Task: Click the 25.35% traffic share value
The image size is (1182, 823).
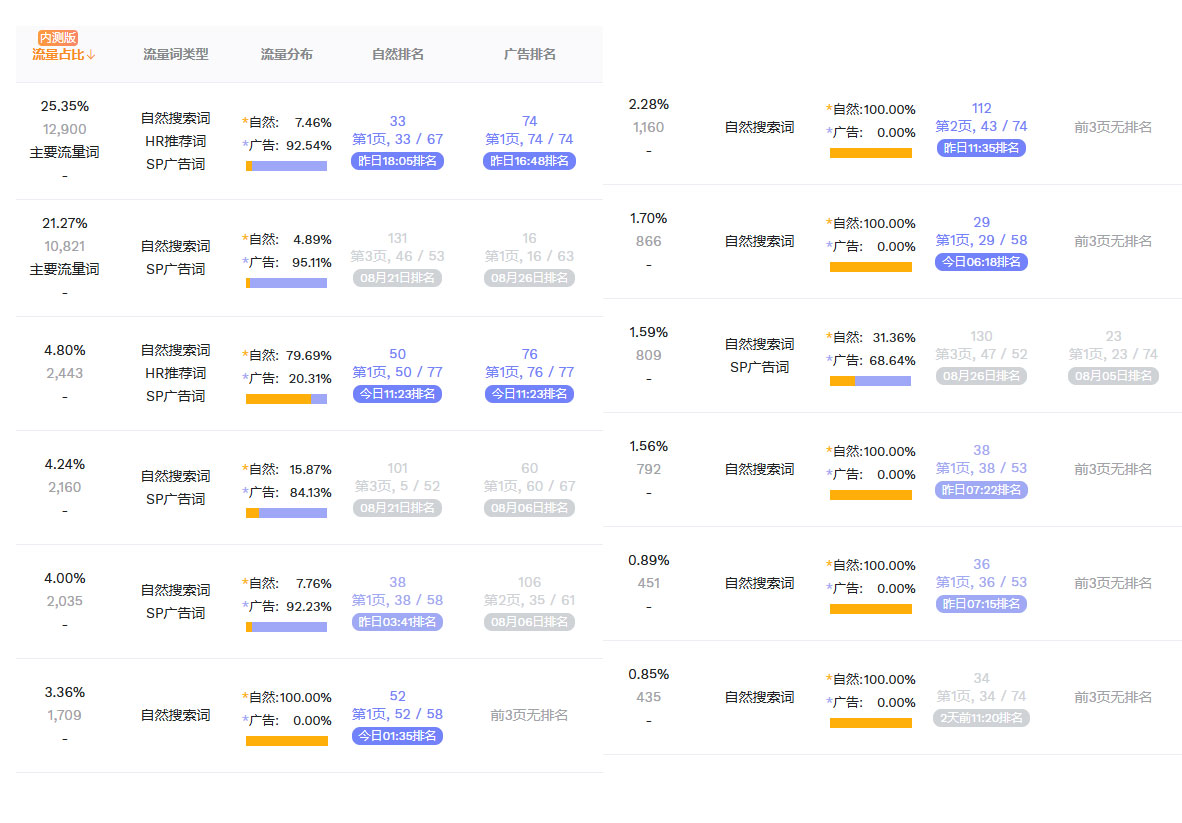Action: coord(65,106)
